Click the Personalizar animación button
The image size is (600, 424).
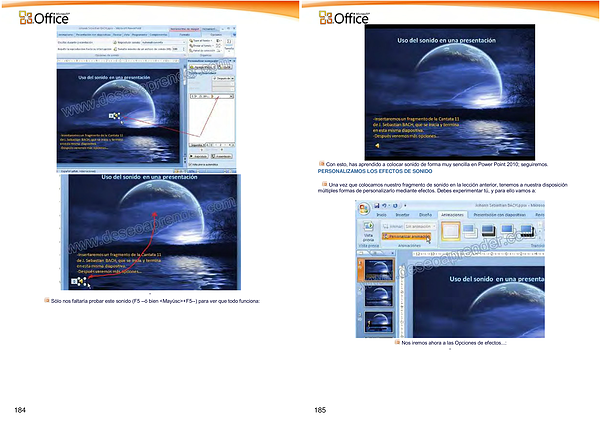click(x=407, y=236)
